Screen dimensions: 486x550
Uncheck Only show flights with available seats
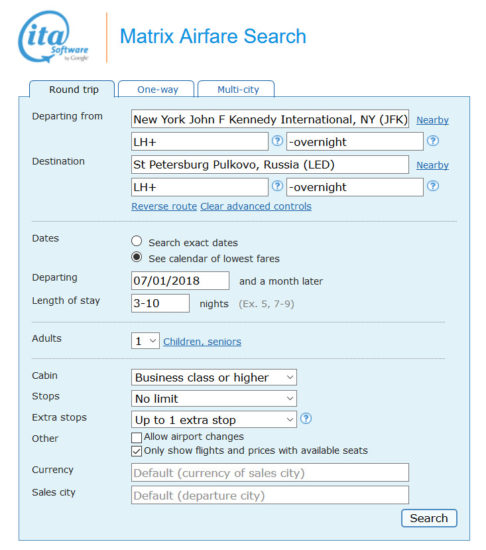(136, 451)
